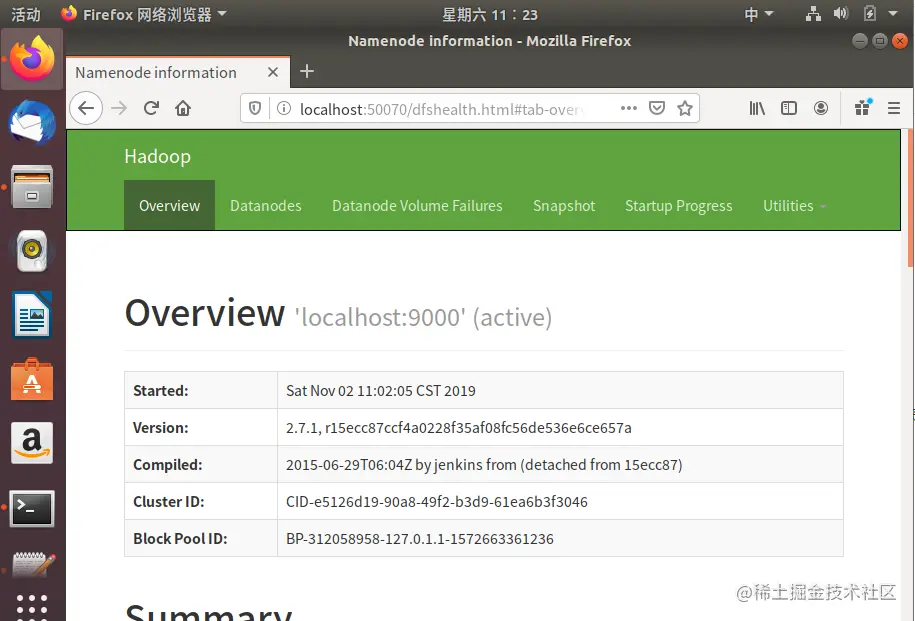This screenshot has width=915, height=621.
Task: Expand the system menu arrow
Action: (x=893, y=13)
